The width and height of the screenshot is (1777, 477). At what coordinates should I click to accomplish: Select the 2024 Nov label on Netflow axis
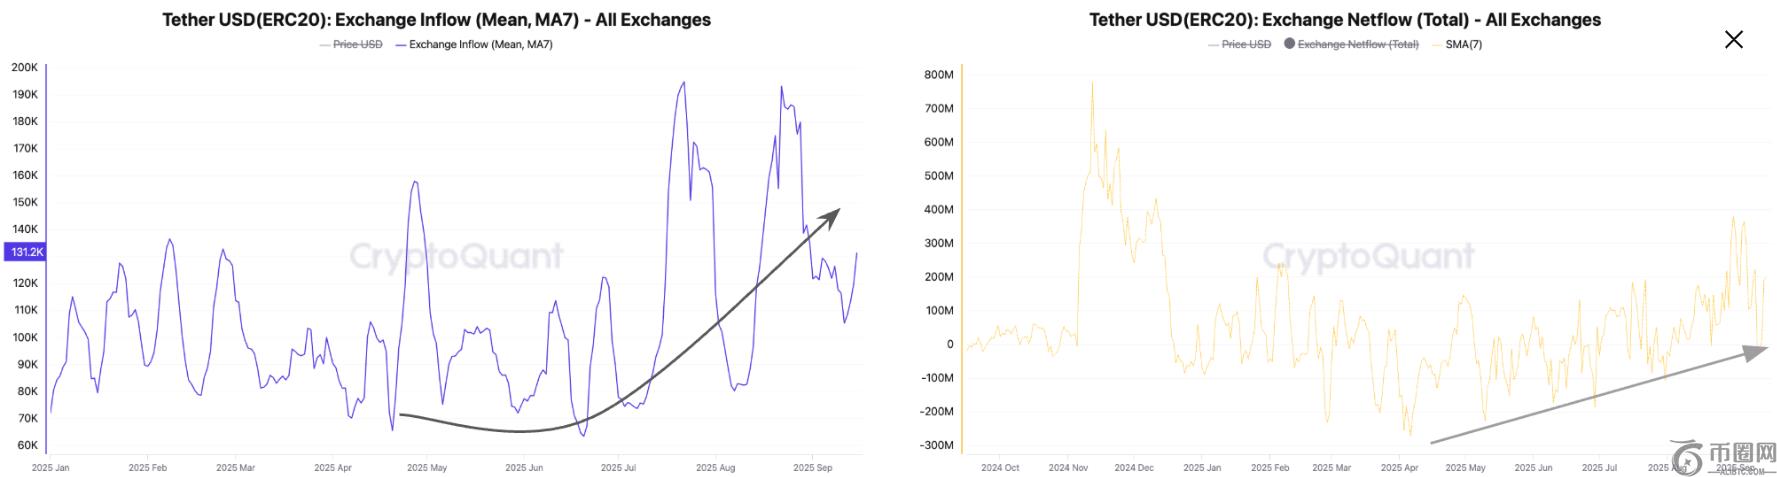pos(1067,467)
